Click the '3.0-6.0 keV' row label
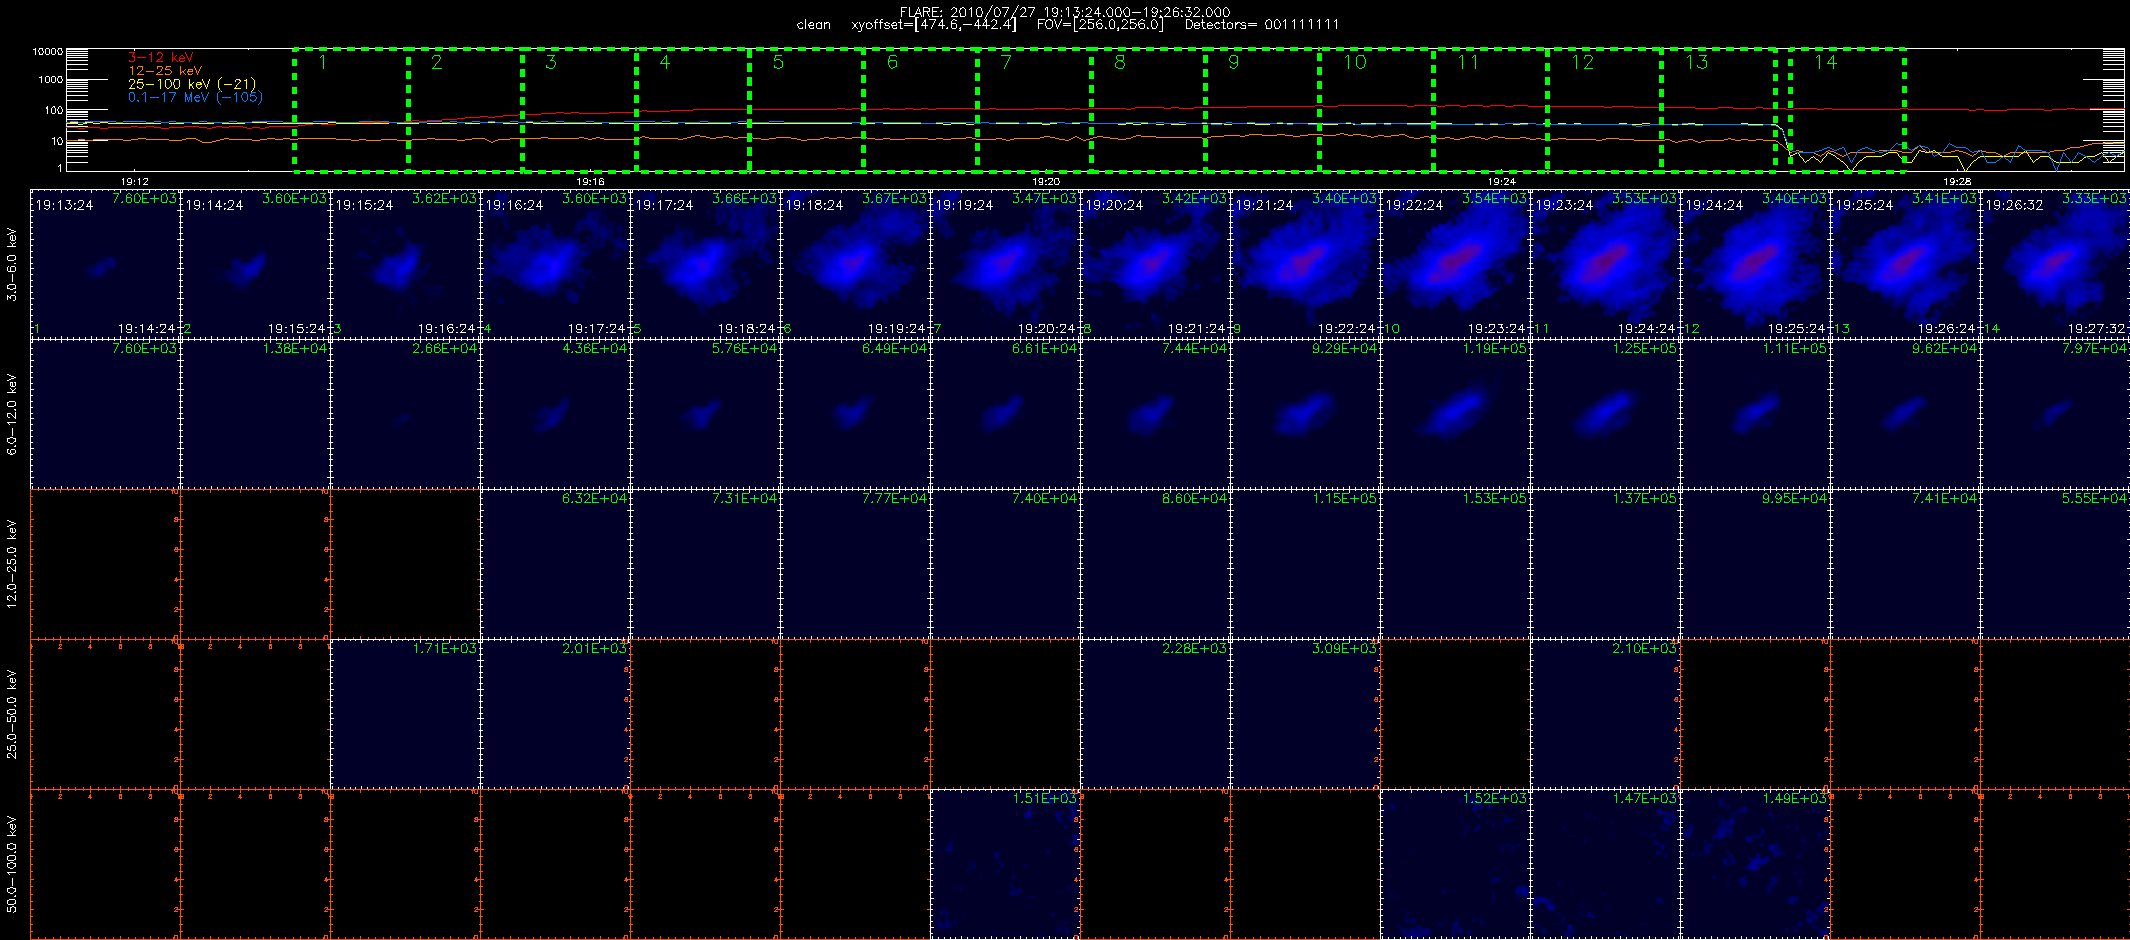The image size is (2130, 940). [x=12, y=264]
